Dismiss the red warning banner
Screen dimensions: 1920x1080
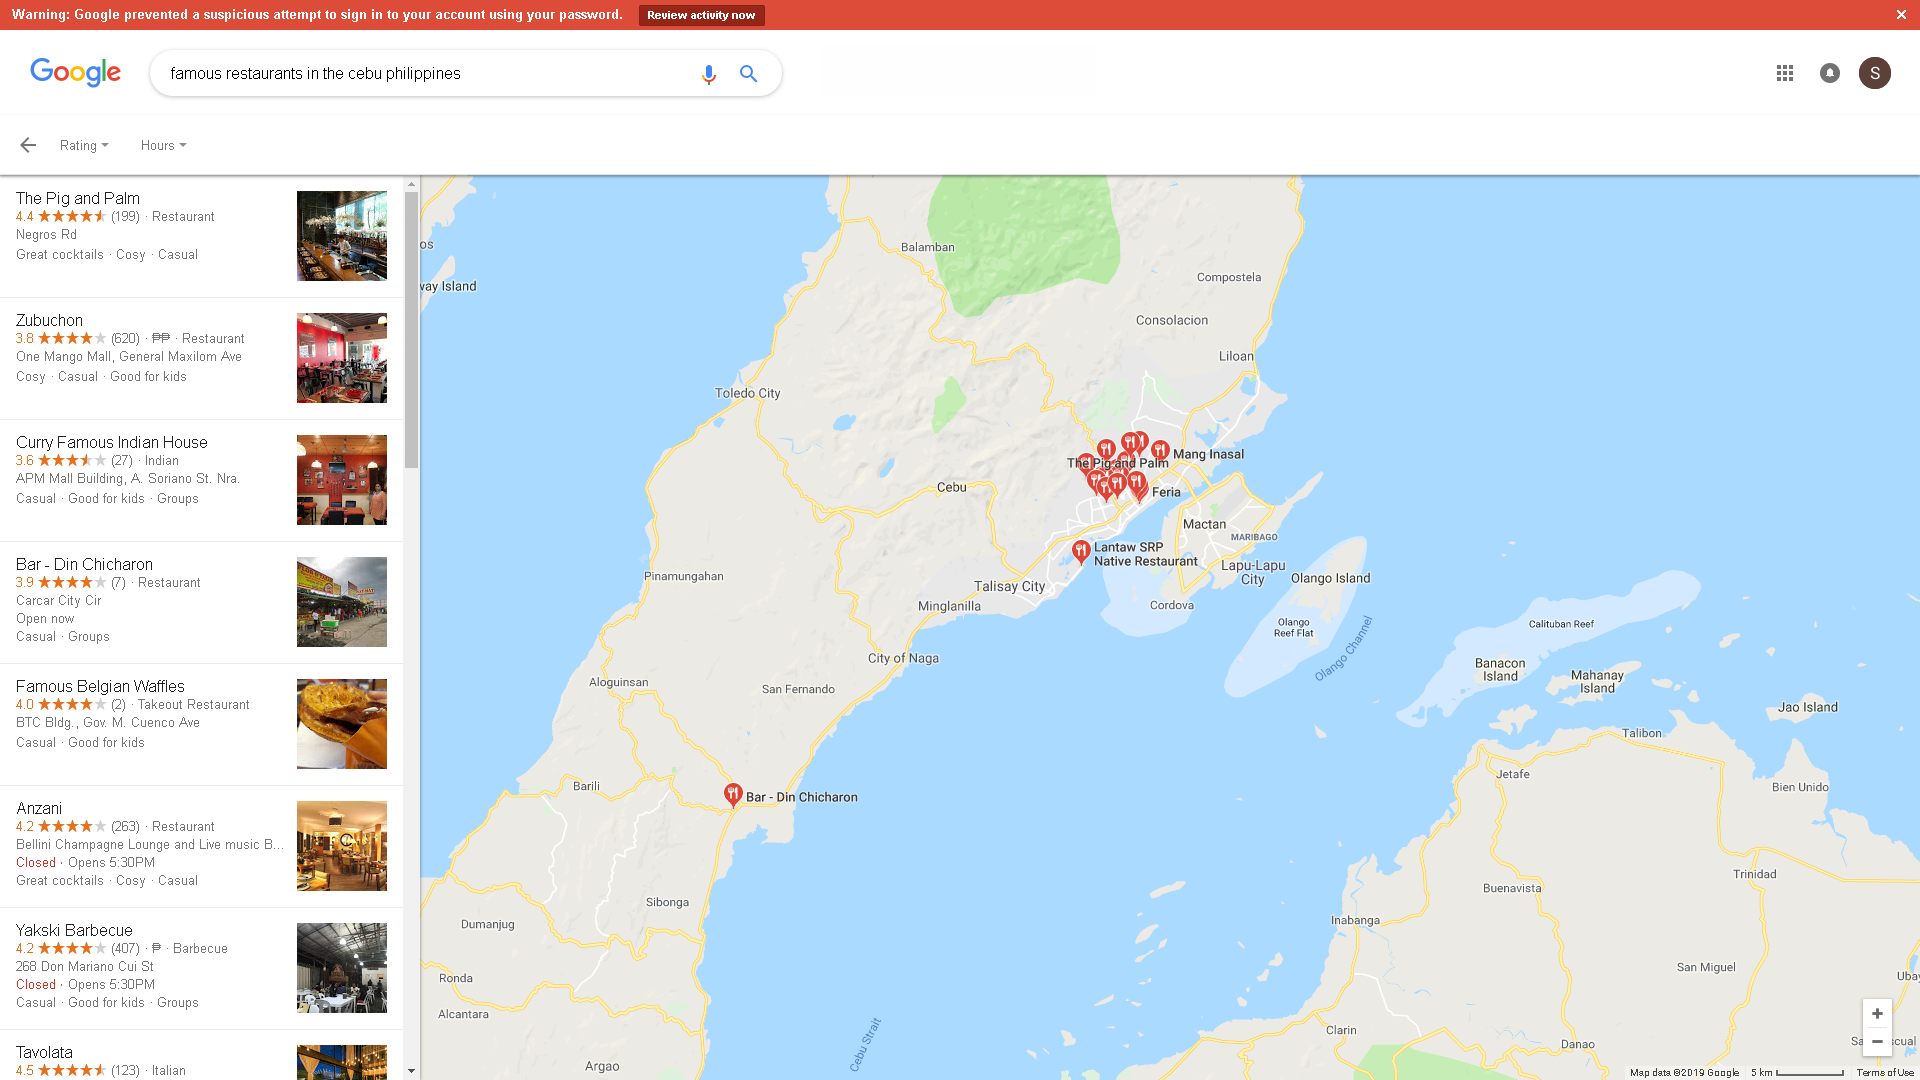pyautogui.click(x=1901, y=15)
